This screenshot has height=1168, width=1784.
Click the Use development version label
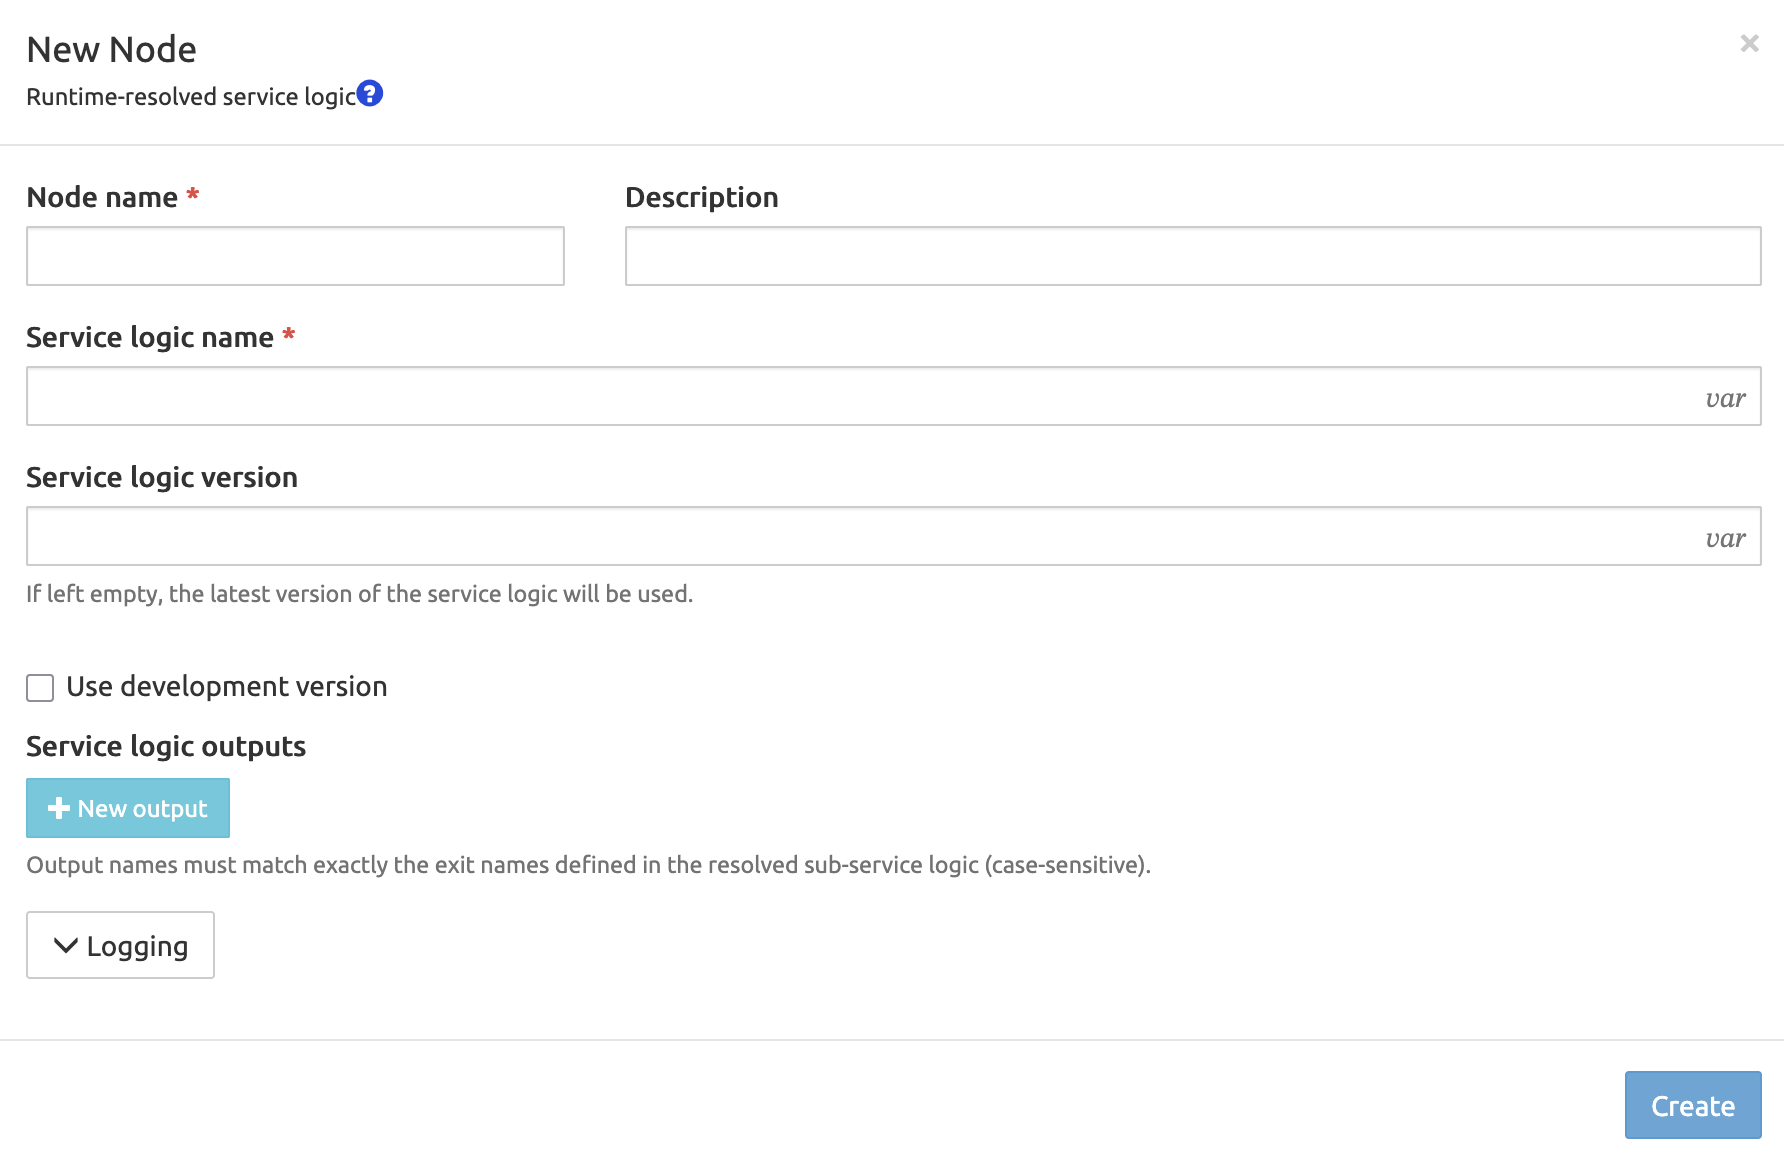[x=226, y=686]
